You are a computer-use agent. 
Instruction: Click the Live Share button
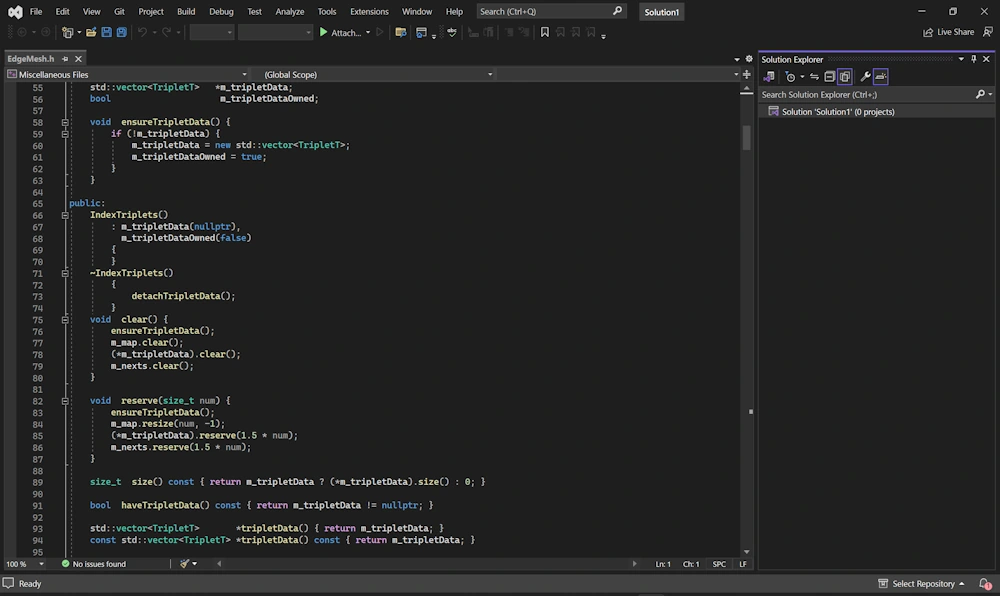(949, 32)
